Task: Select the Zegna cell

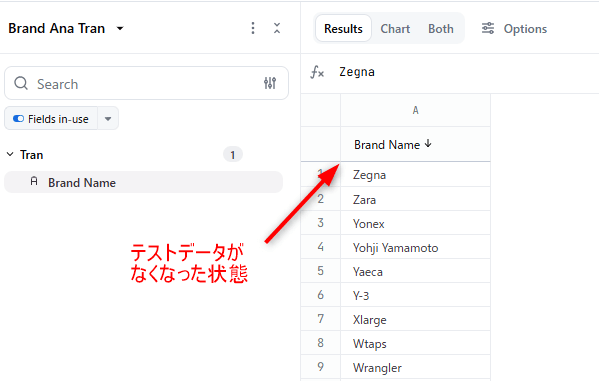Action: point(415,175)
